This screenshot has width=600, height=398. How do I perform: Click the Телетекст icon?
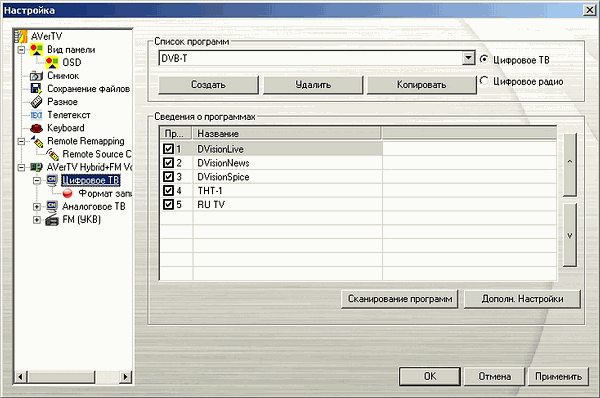pyautogui.click(x=36, y=115)
